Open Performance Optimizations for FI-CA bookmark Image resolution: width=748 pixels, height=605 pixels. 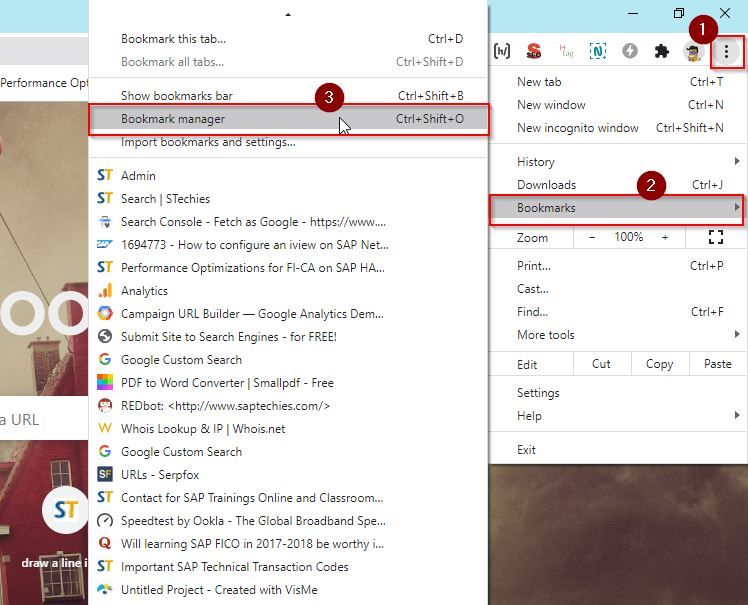[288, 268]
